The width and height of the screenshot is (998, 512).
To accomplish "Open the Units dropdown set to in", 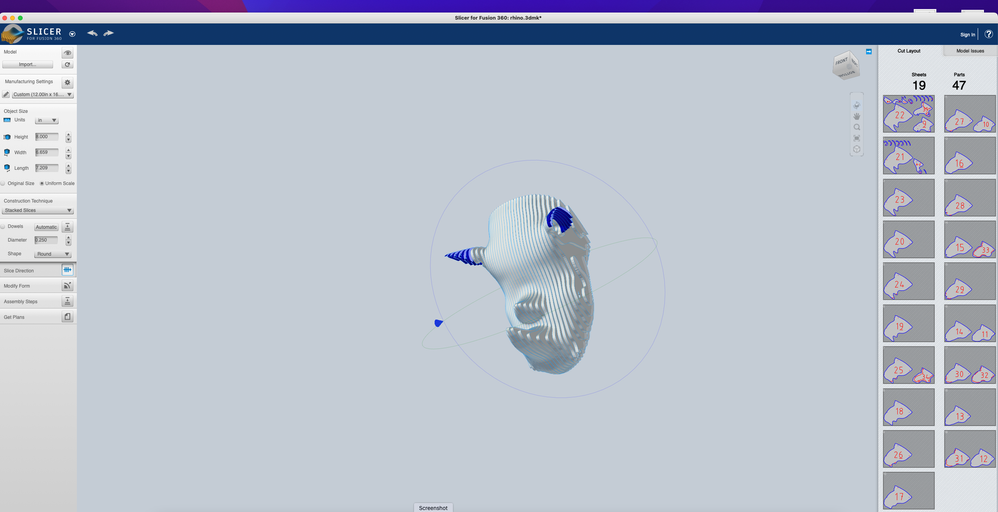I will click(46, 120).
